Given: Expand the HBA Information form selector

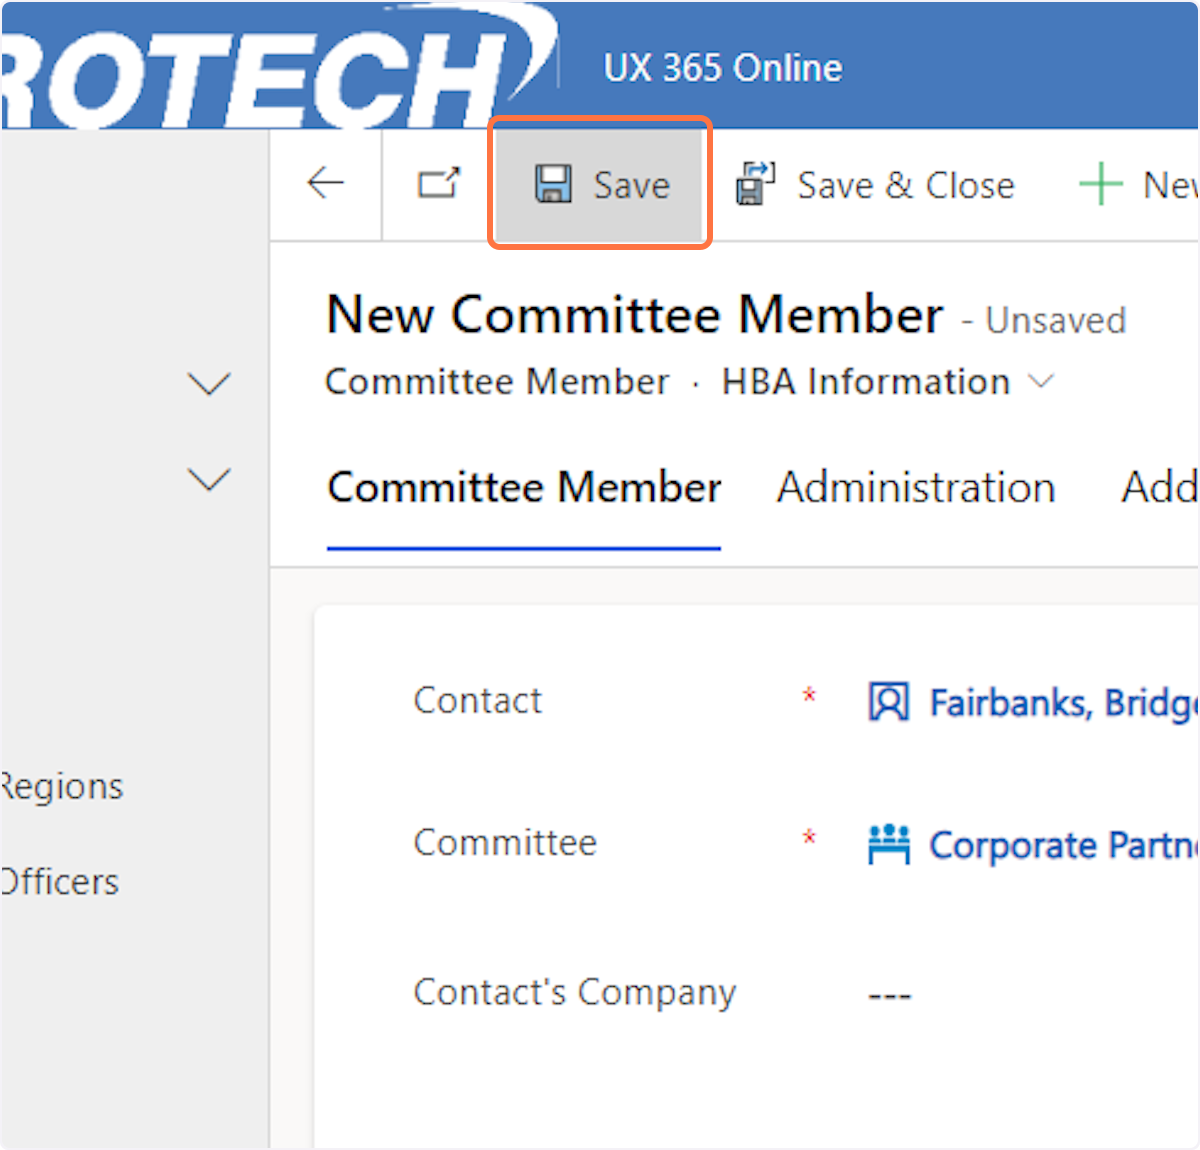Looking at the screenshot, I should coord(1042,381).
